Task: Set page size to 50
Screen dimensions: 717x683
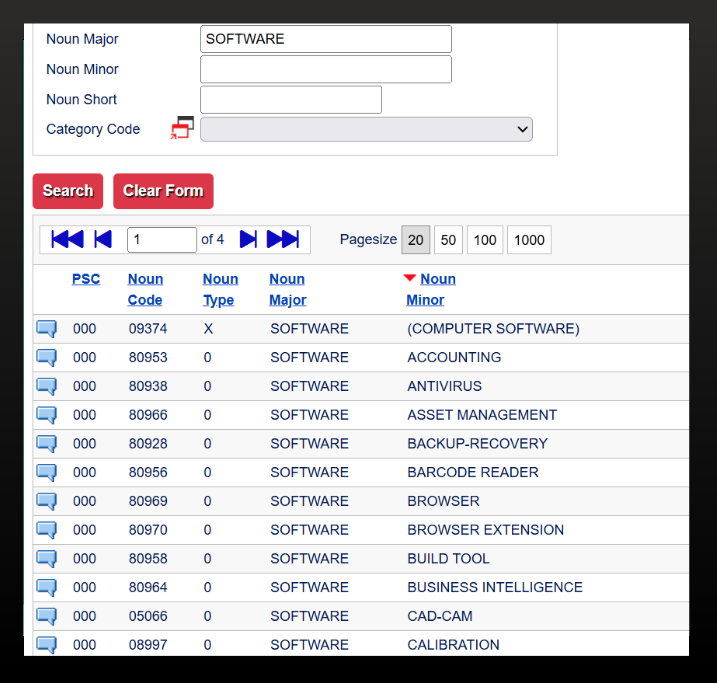Action: (x=448, y=240)
